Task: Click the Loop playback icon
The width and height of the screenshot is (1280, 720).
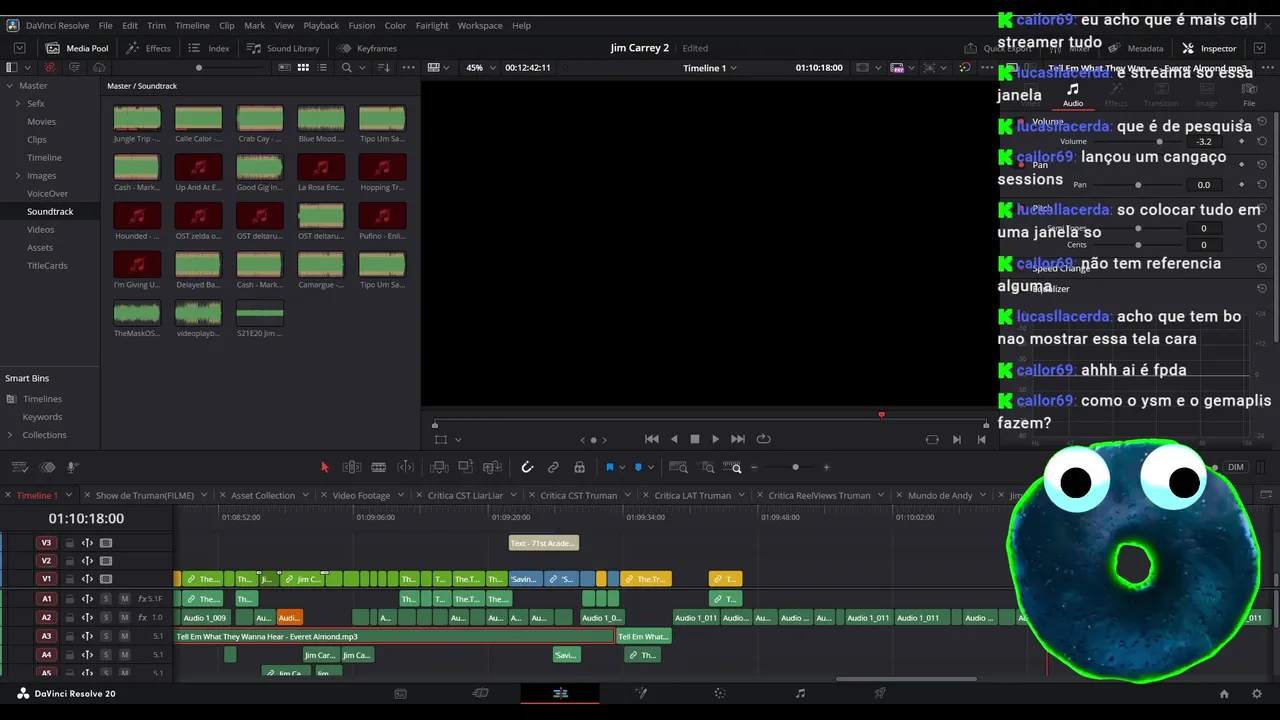Action: (764, 439)
